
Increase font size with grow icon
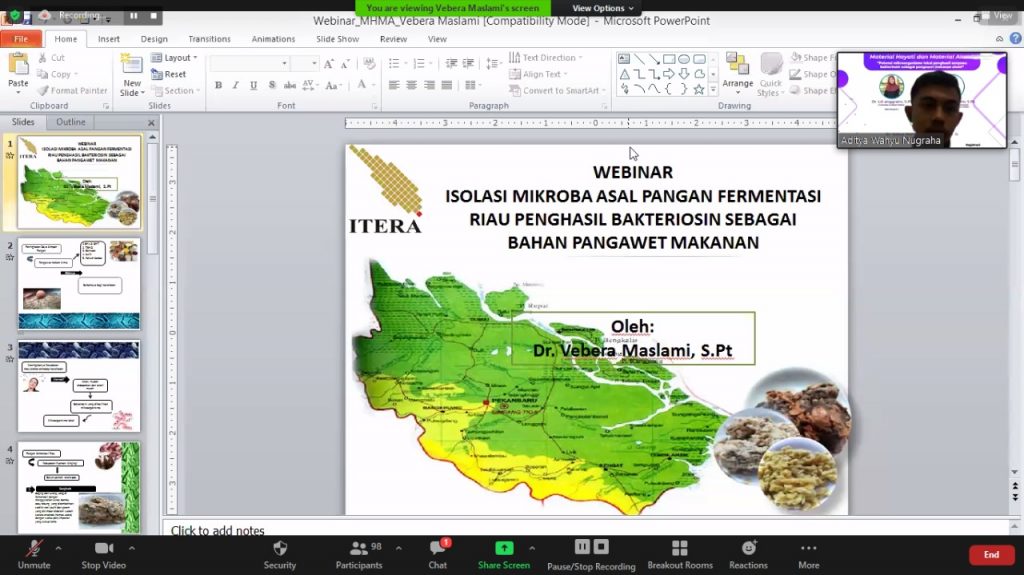pyautogui.click(x=328, y=63)
